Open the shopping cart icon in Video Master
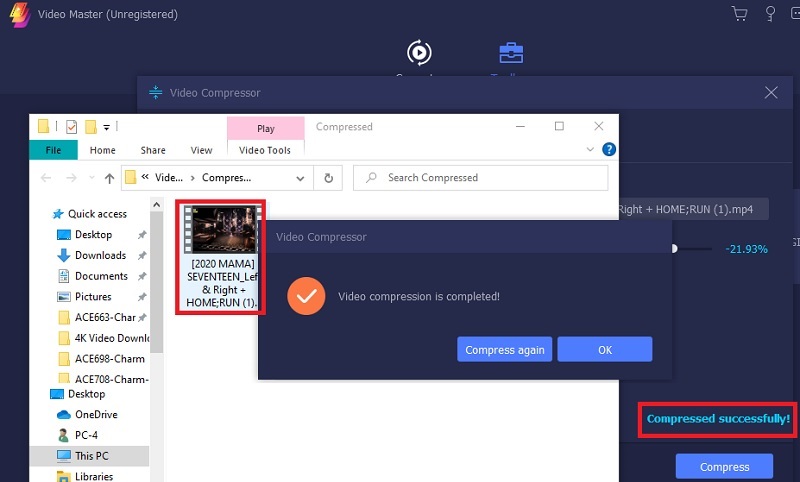This screenshot has width=800, height=482. [739, 13]
